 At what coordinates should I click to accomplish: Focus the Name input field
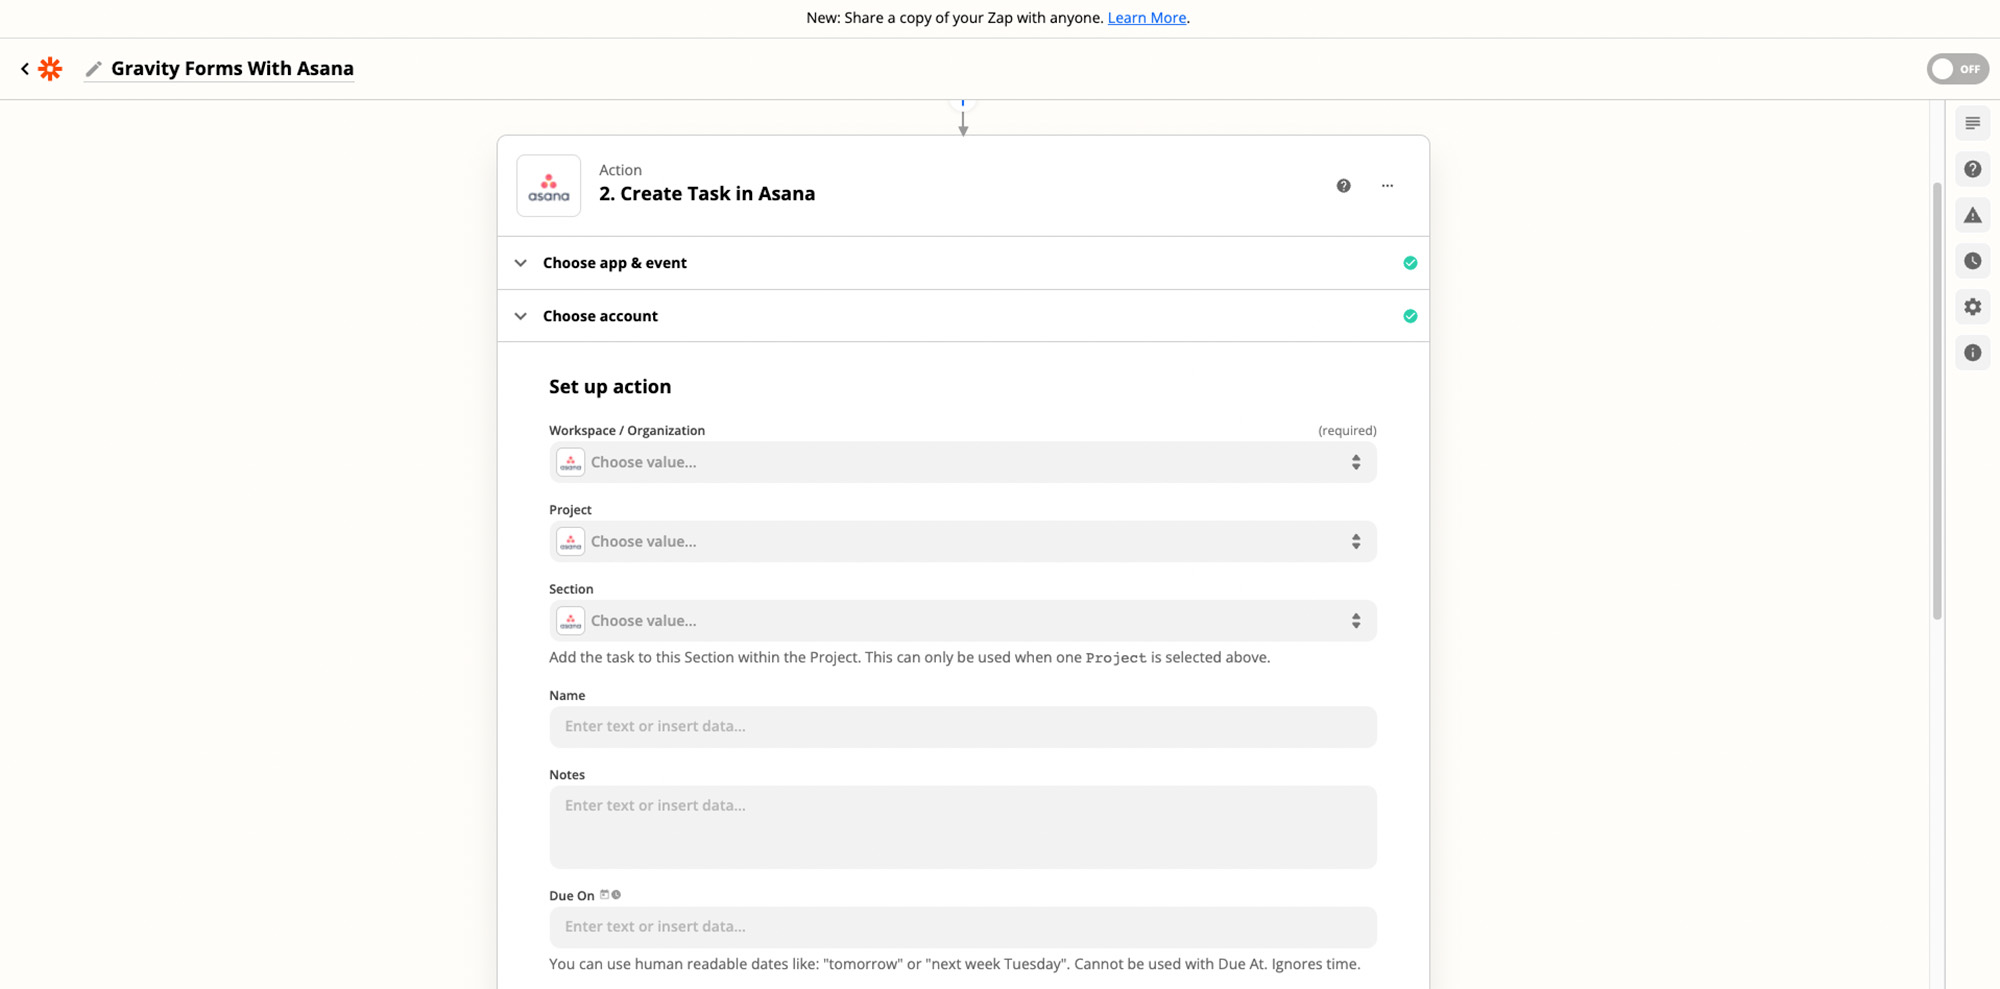962,727
